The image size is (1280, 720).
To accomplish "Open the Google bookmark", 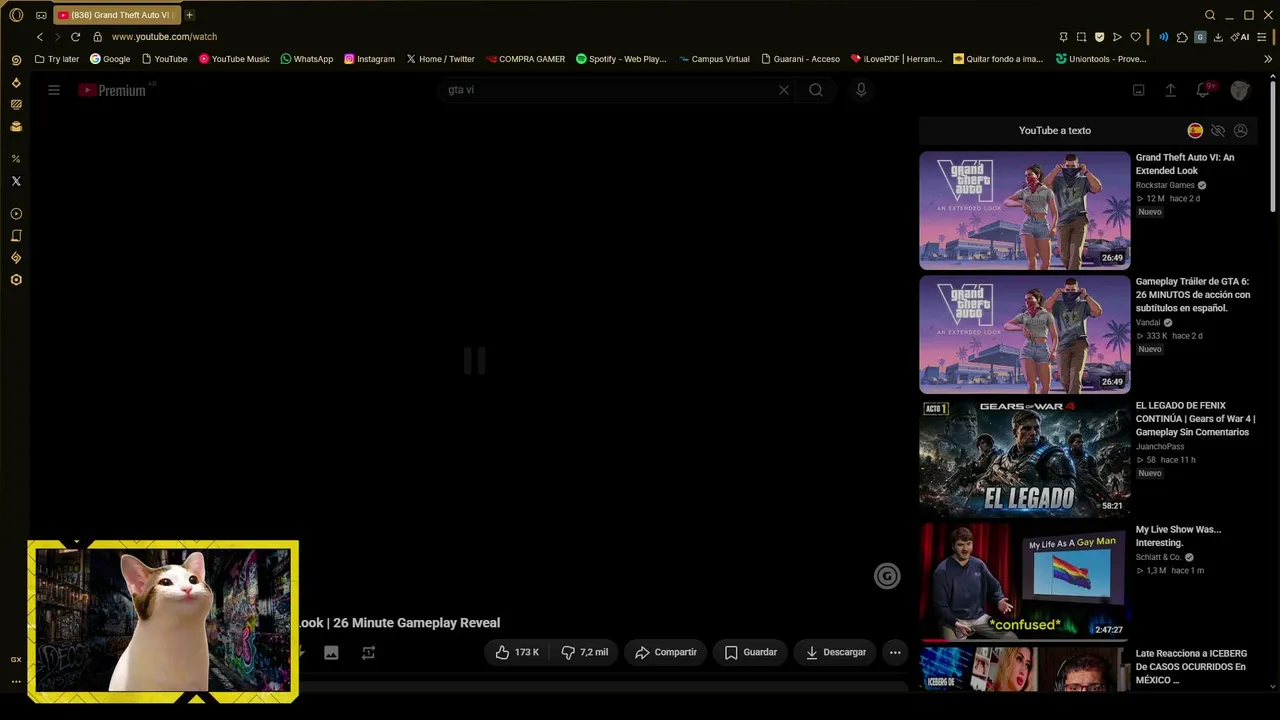I will click(x=110, y=59).
